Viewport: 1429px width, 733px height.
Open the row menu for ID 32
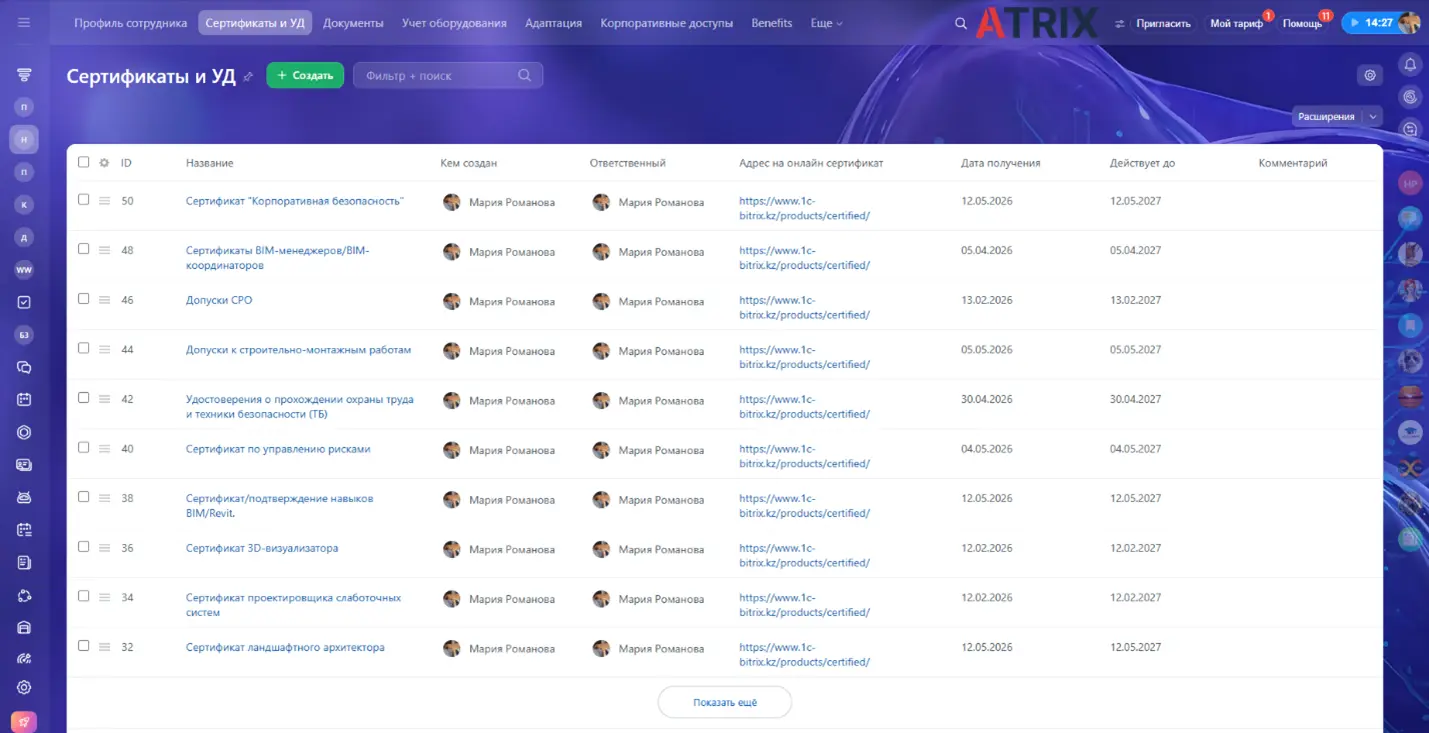104,647
